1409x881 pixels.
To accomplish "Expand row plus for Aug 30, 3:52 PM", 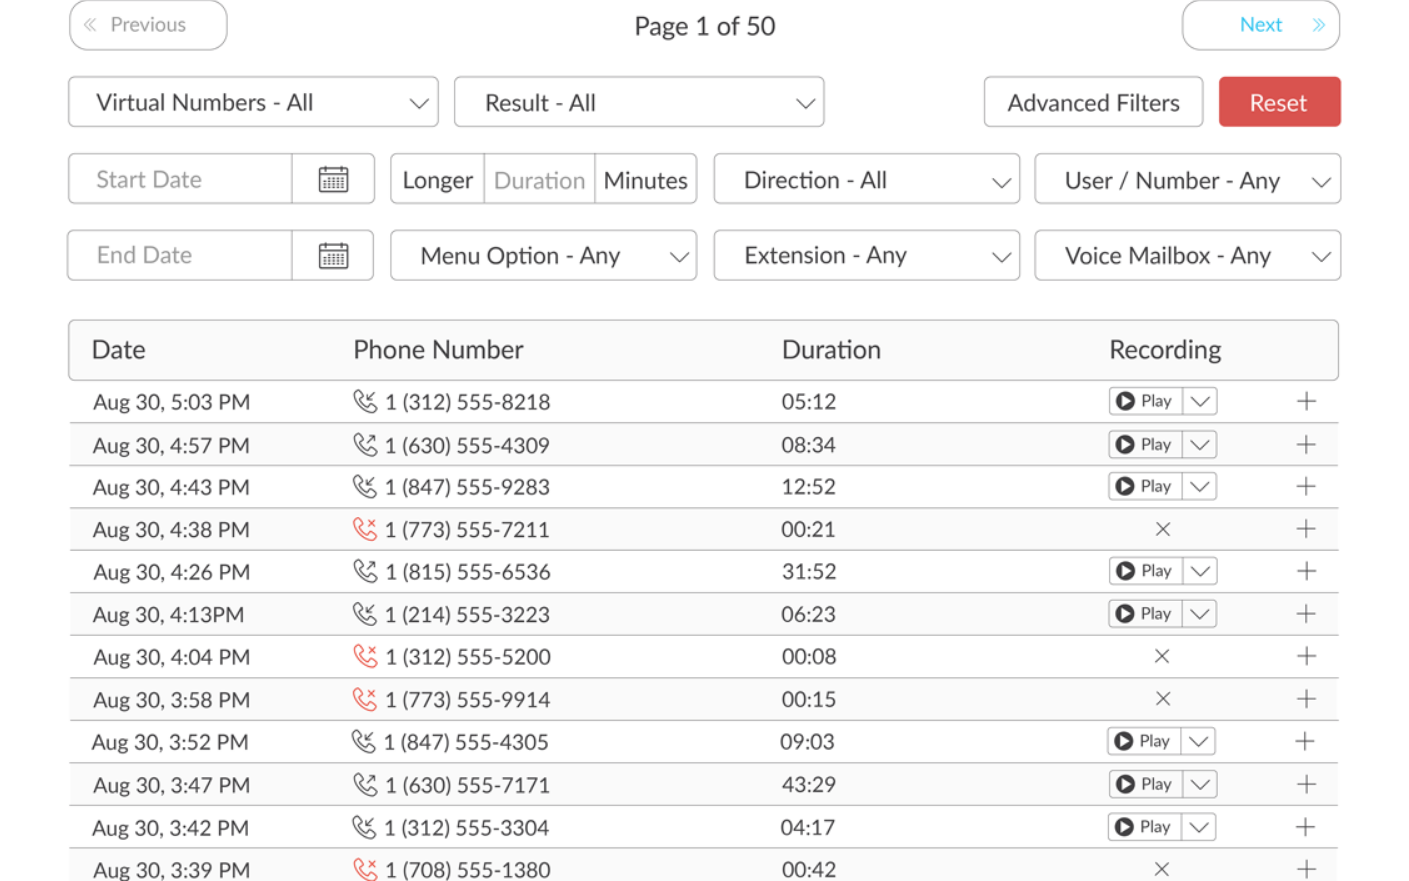I will [1304, 741].
